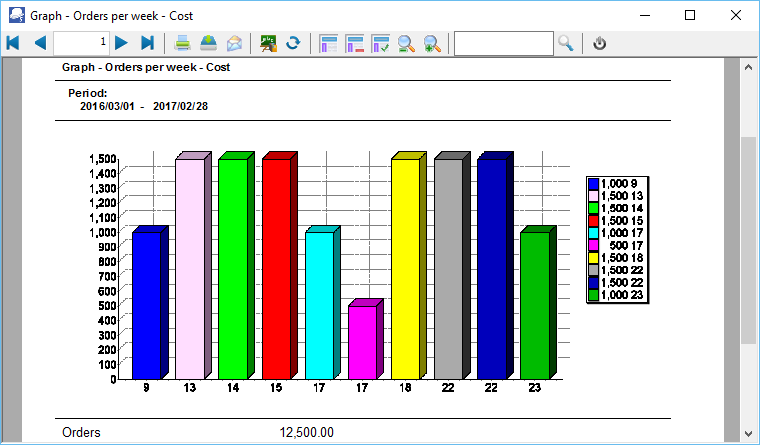This screenshot has height=445, width=760.
Task: Click the page number input field
Action: [x=81, y=43]
